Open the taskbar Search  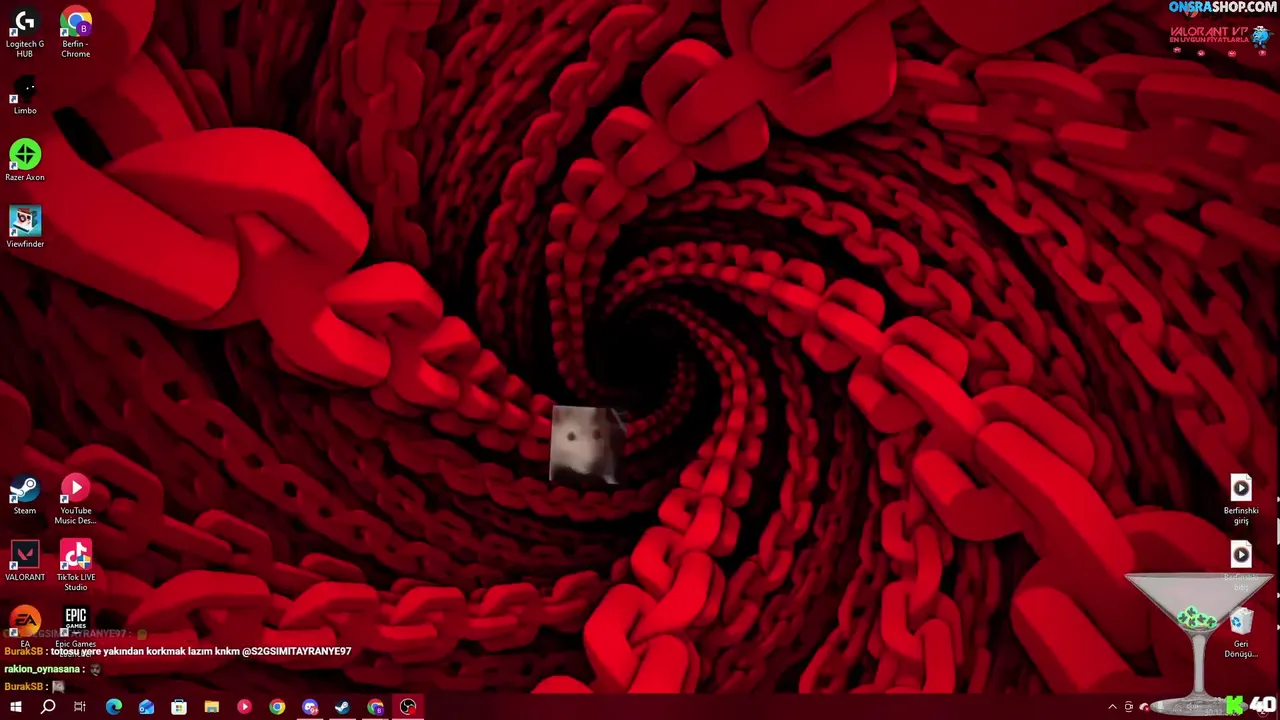pos(48,707)
